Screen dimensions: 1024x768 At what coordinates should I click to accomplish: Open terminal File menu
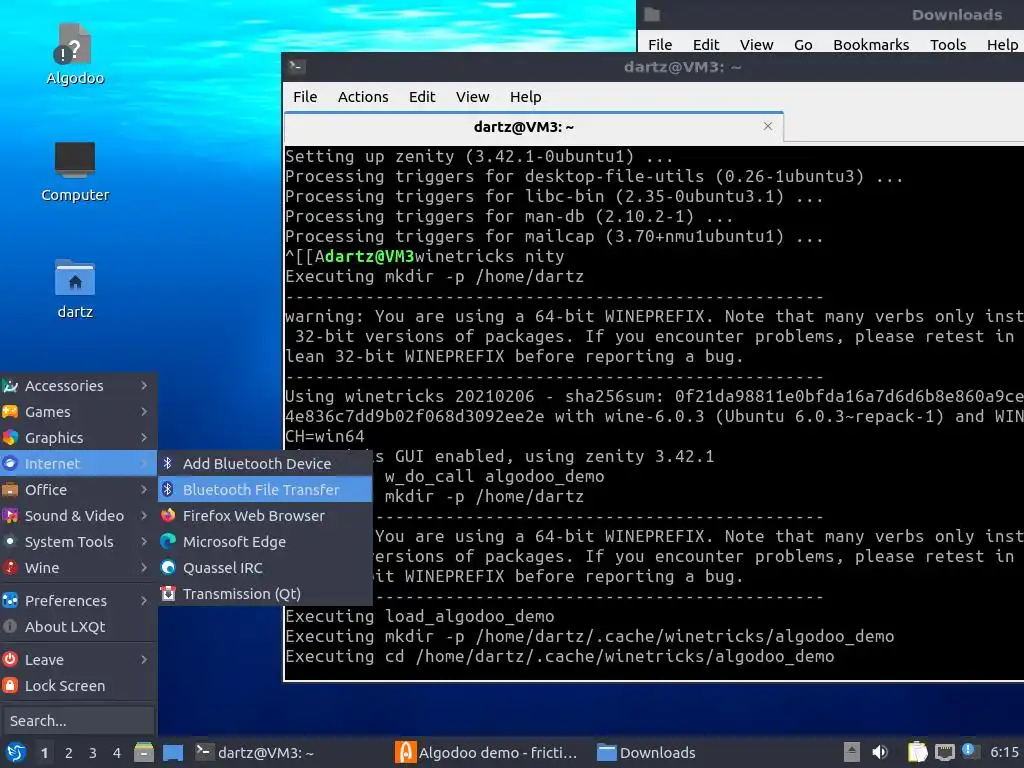click(x=305, y=97)
